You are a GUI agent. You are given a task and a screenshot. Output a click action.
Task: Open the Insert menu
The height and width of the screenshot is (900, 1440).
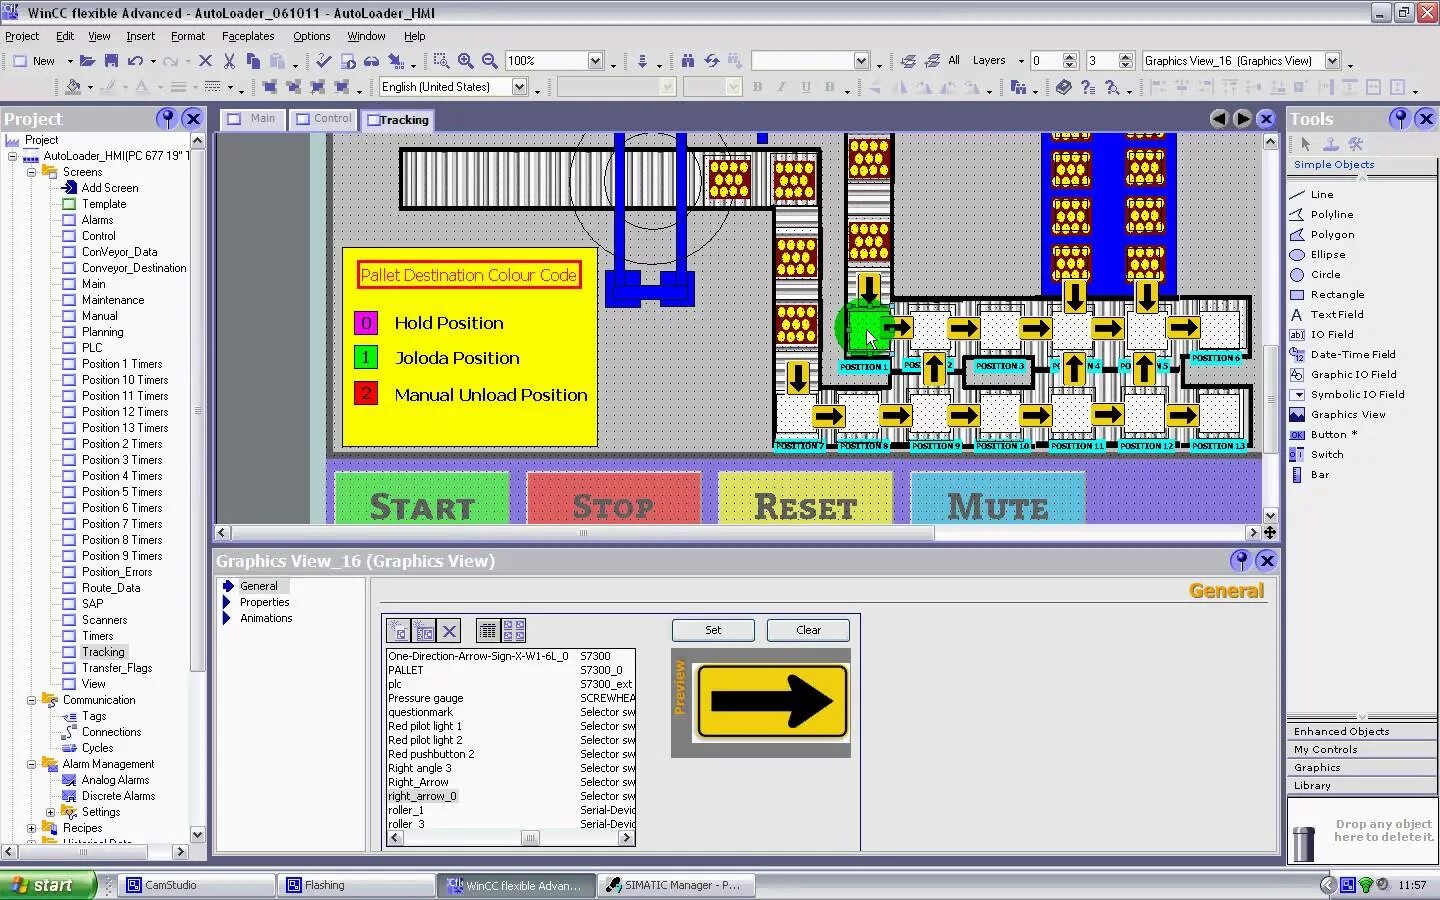pos(140,36)
